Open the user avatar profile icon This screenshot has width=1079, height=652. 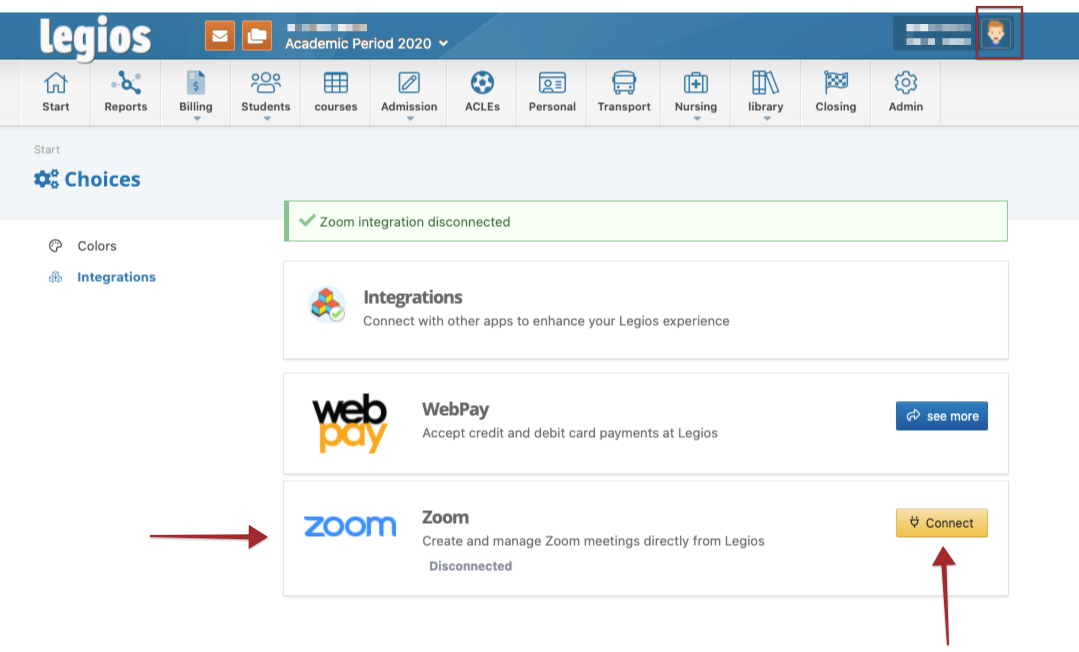tap(996, 35)
